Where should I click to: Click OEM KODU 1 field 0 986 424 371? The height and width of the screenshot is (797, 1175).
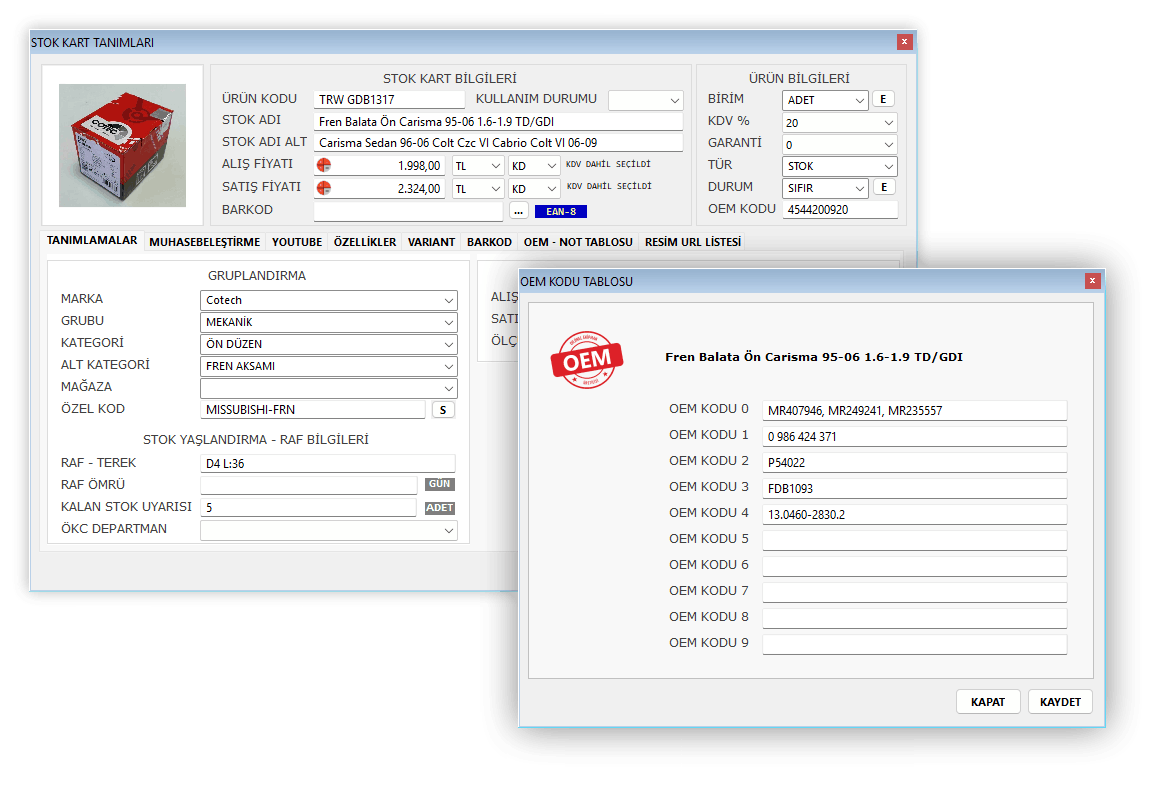(x=914, y=437)
